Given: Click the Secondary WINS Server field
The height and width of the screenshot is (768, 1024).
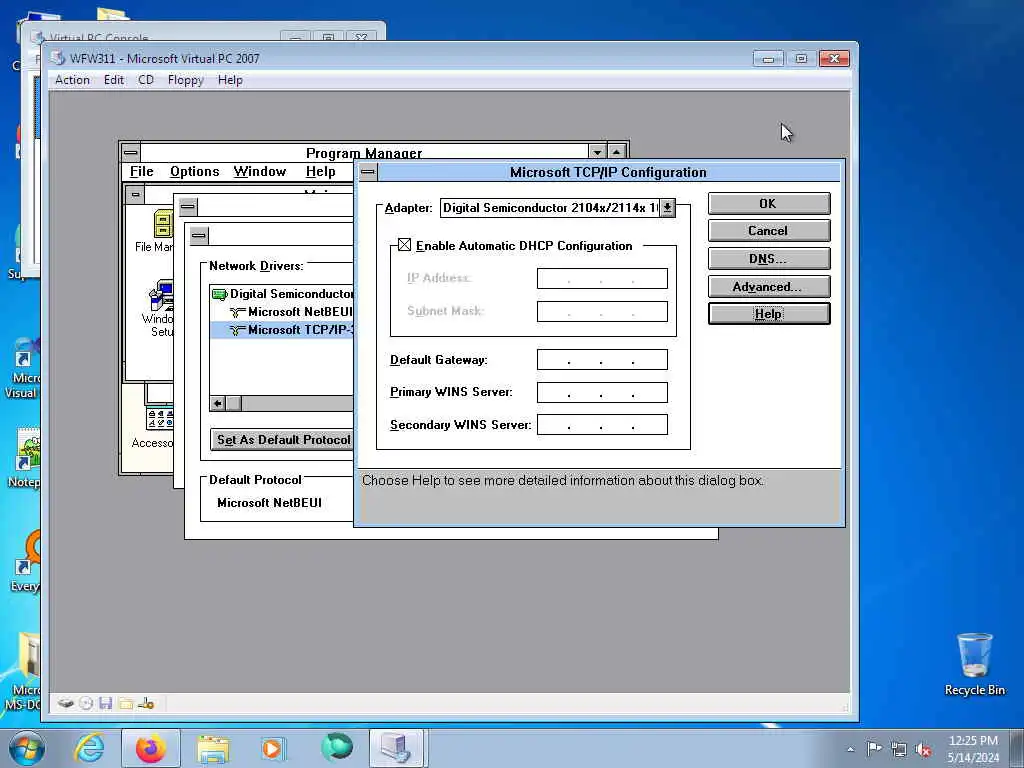Looking at the screenshot, I should [602, 424].
